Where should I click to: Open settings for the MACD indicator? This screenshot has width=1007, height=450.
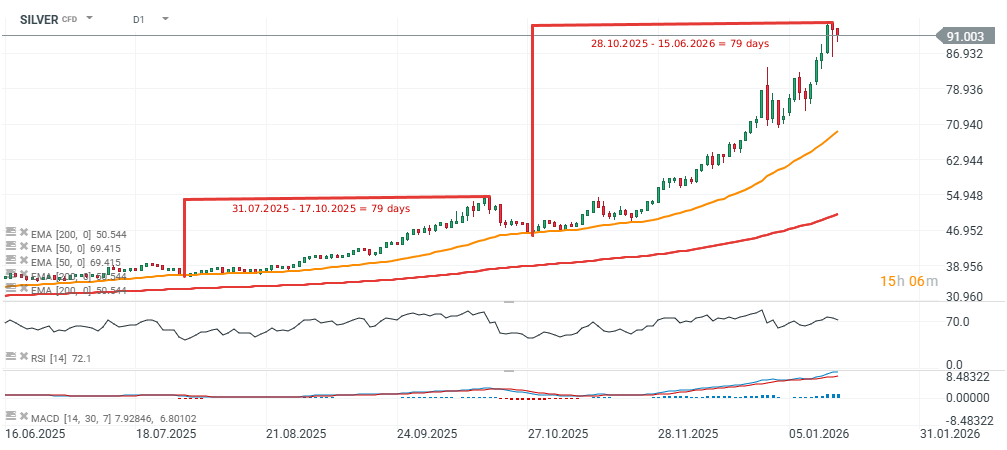9,415
